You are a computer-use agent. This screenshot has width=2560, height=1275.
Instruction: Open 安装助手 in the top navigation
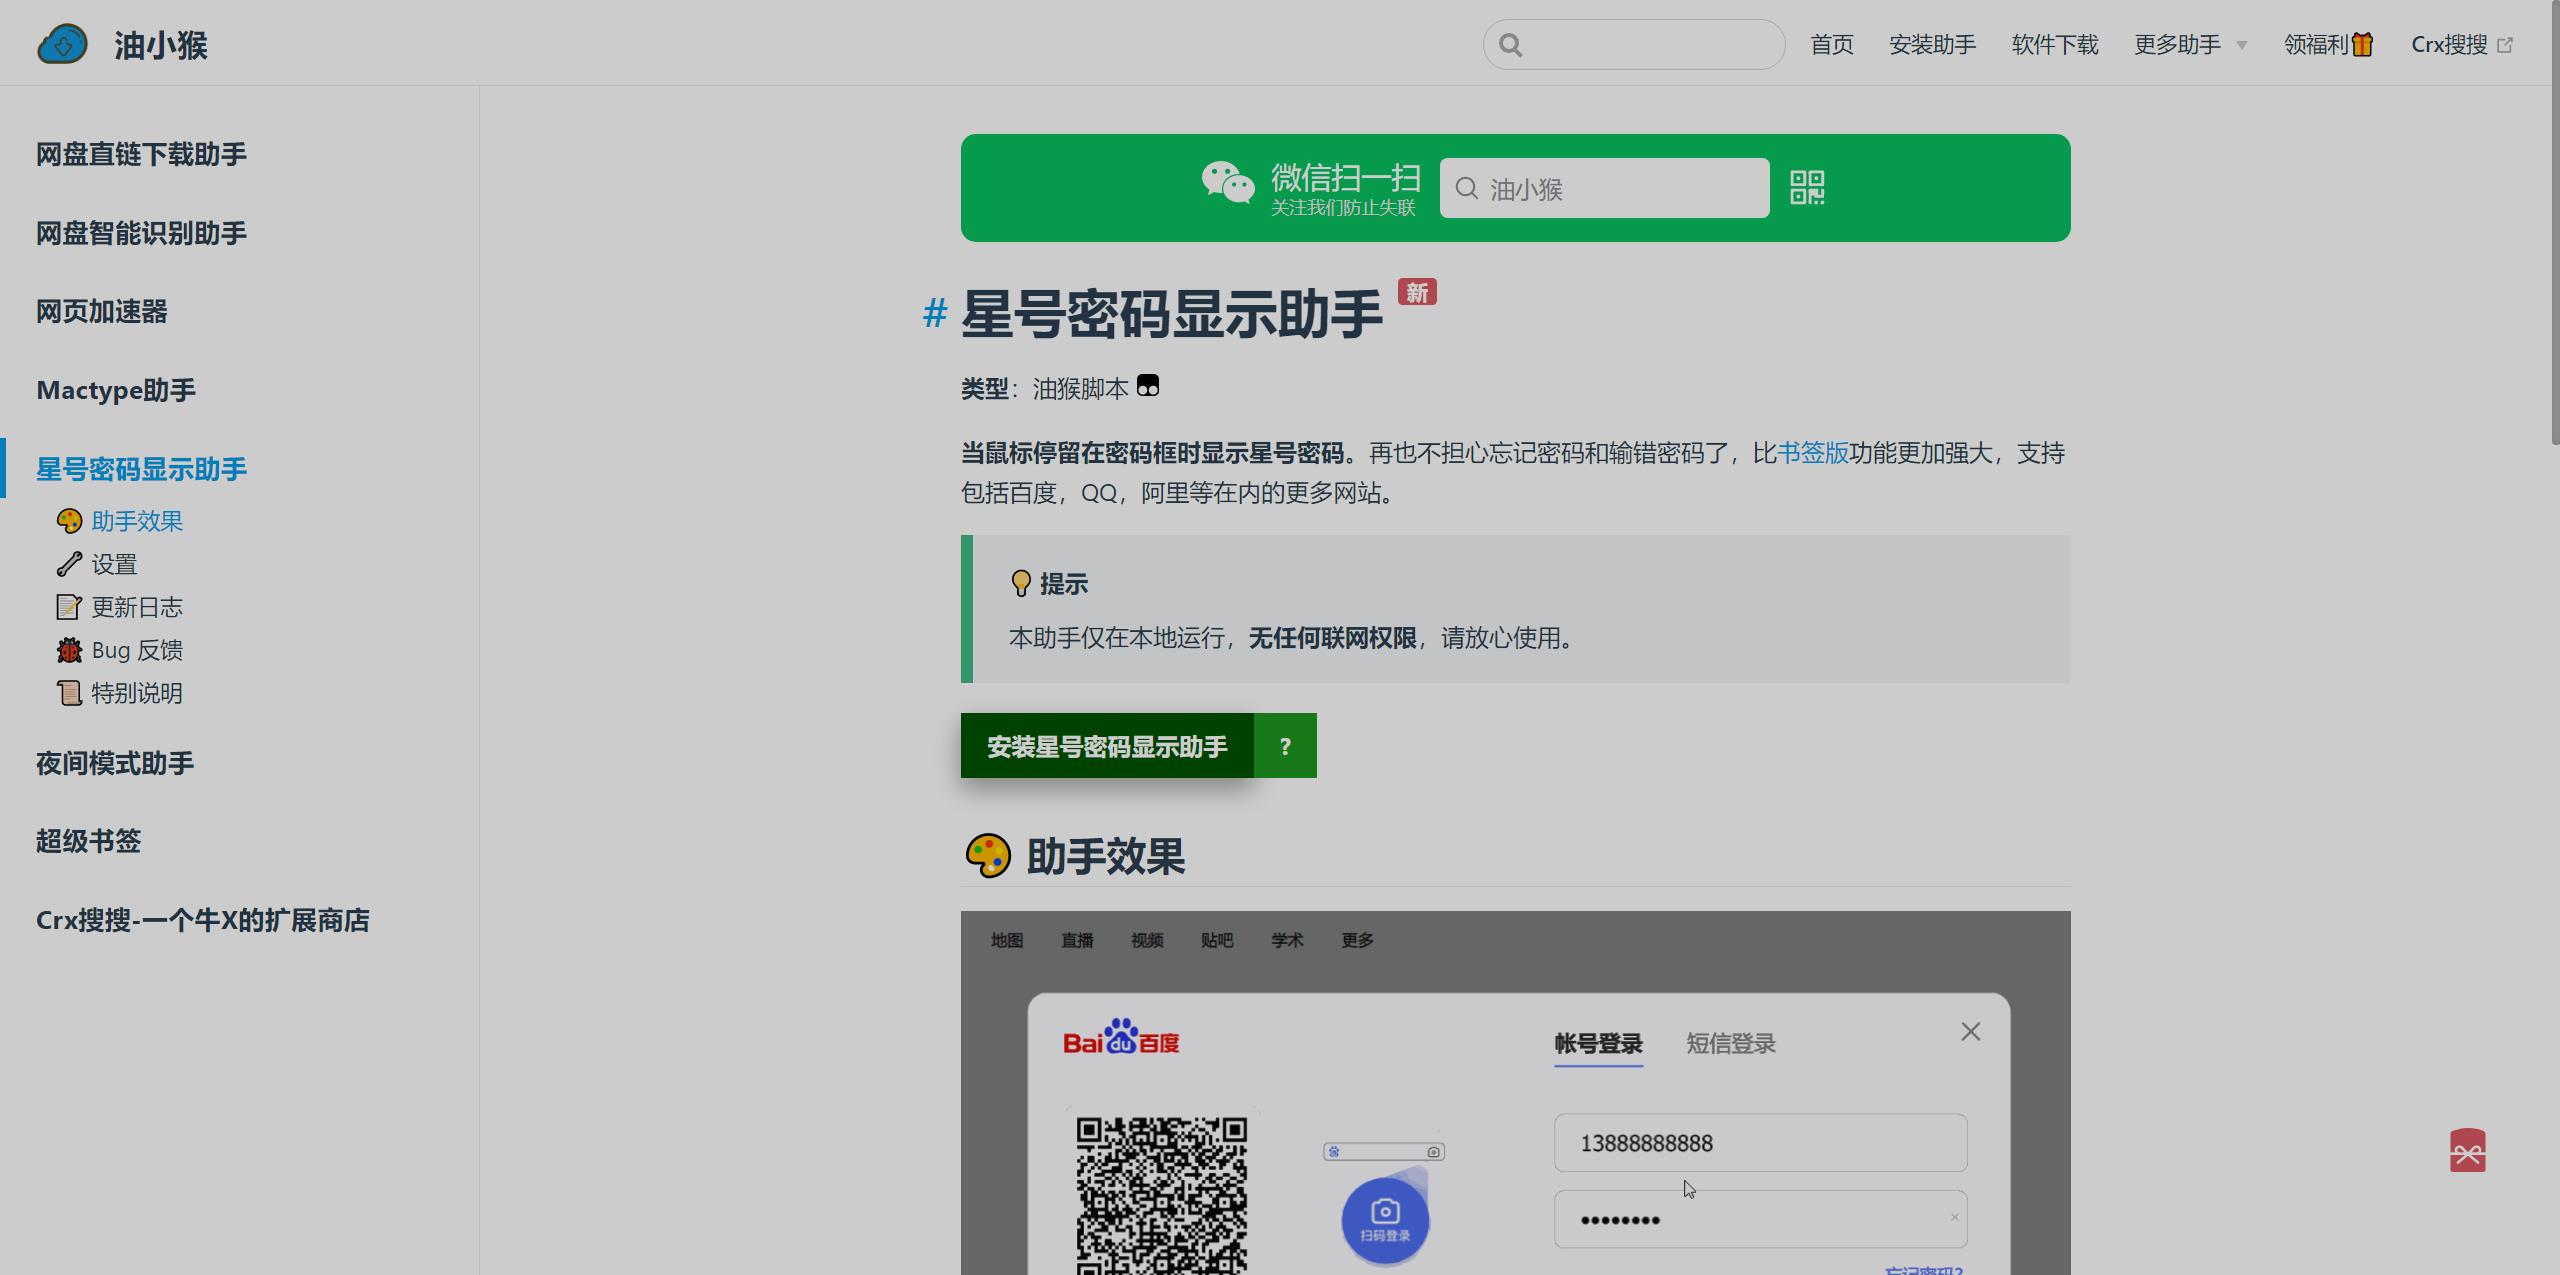[x=1932, y=45]
